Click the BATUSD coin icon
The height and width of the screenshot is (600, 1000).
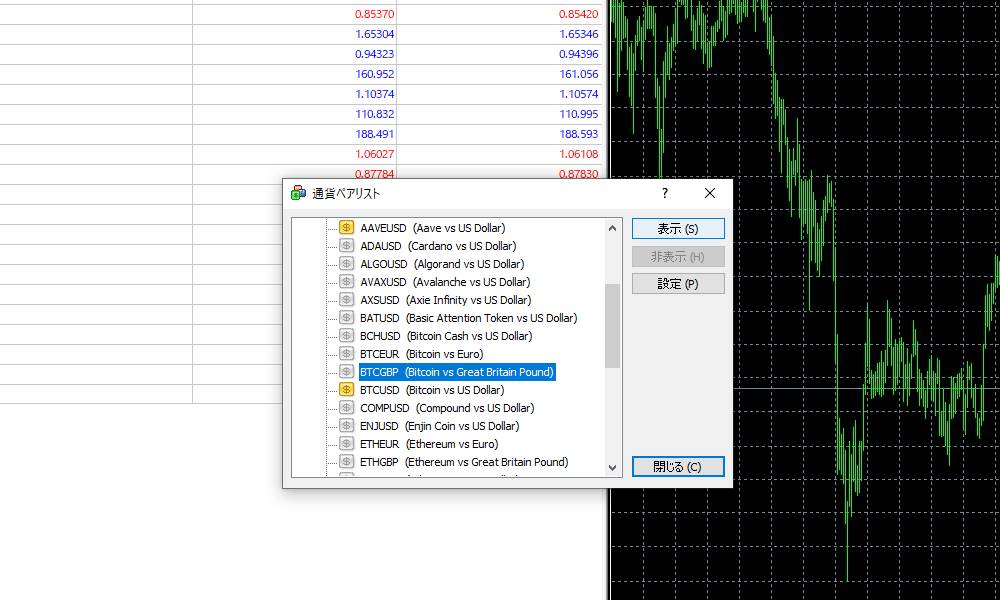click(346, 317)
